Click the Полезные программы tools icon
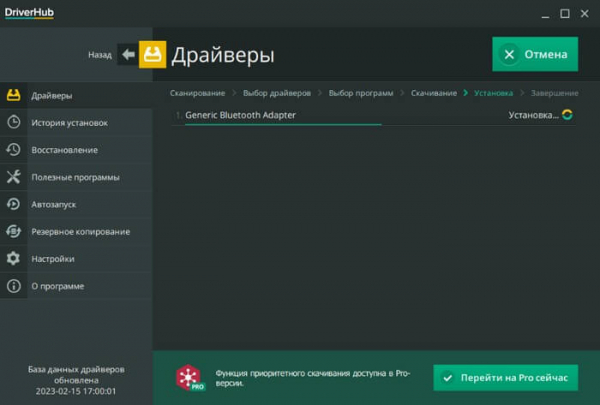 click(x=13, y=176)
